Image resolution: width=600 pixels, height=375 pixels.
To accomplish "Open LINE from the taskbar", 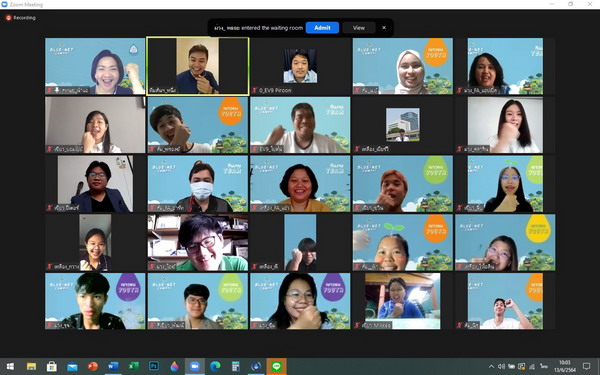I will [276, 366].
